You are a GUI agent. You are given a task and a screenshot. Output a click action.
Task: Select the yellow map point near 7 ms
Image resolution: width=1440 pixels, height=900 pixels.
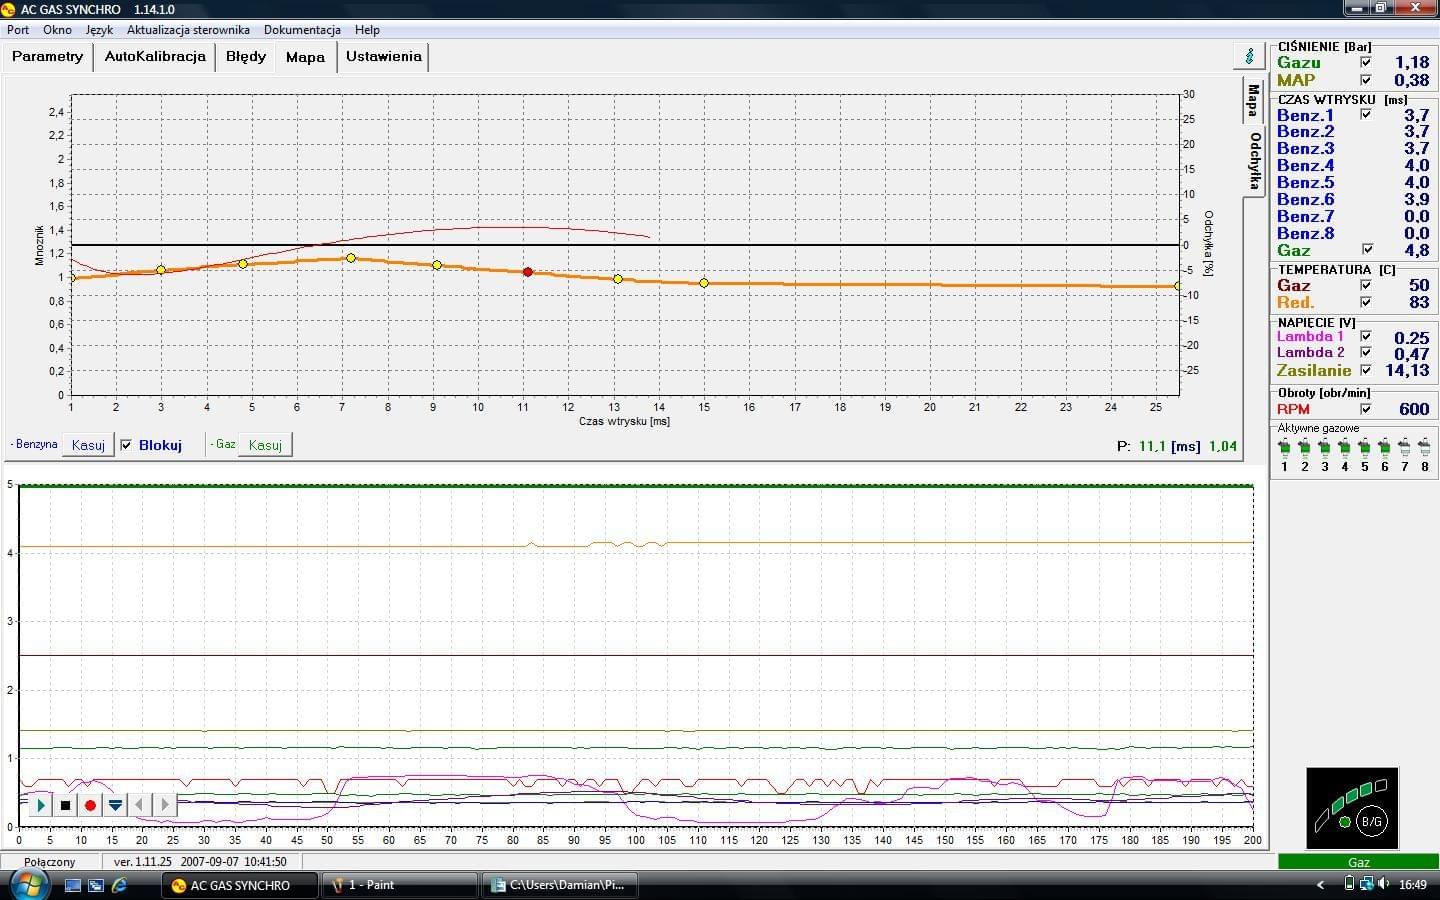(x=351, y=258)
